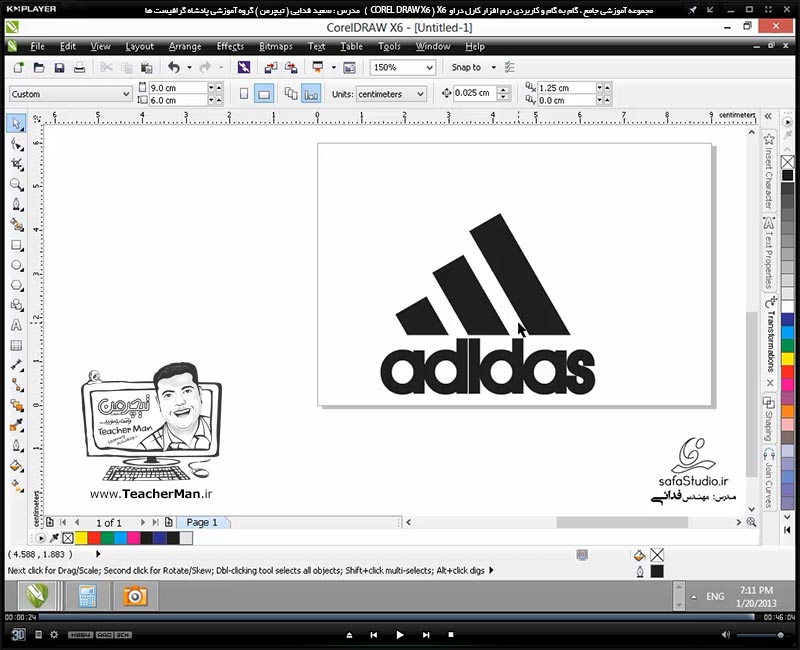Open the Arrange menu
Image resolution: width=800 pixels, height=650 pixels.
(x=185, y=46)
